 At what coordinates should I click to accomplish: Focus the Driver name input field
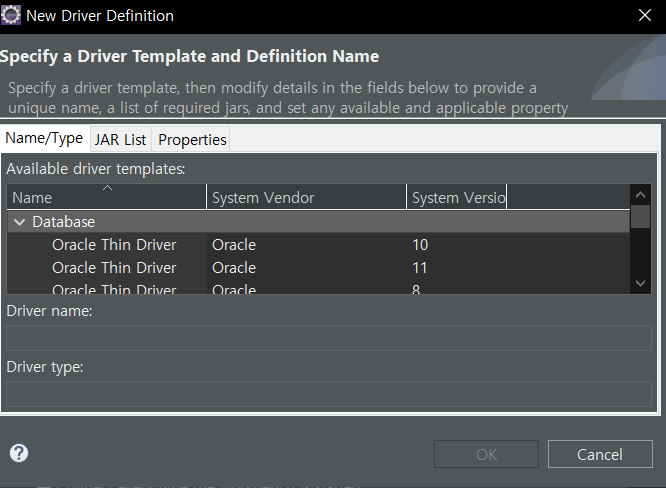[329, 338]
